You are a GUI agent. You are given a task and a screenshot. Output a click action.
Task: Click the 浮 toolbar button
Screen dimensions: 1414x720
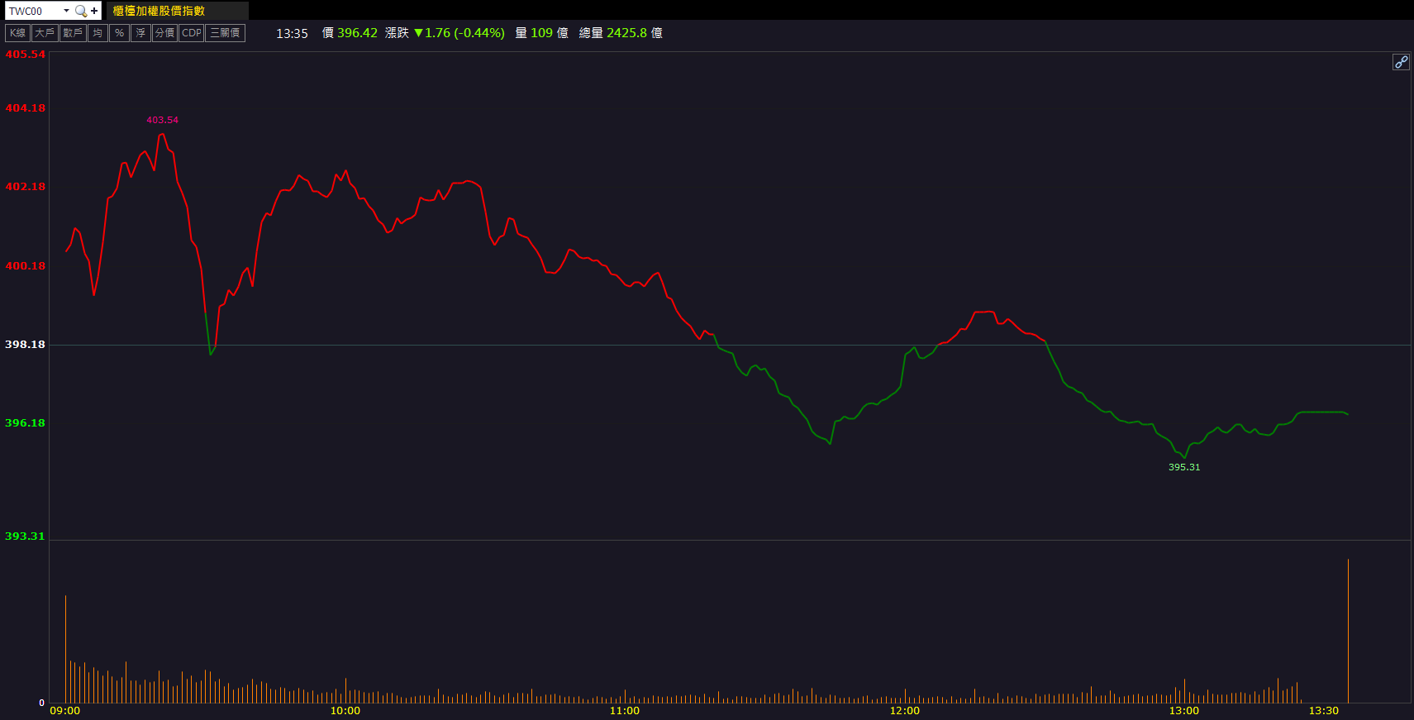(x=141, y=33)
